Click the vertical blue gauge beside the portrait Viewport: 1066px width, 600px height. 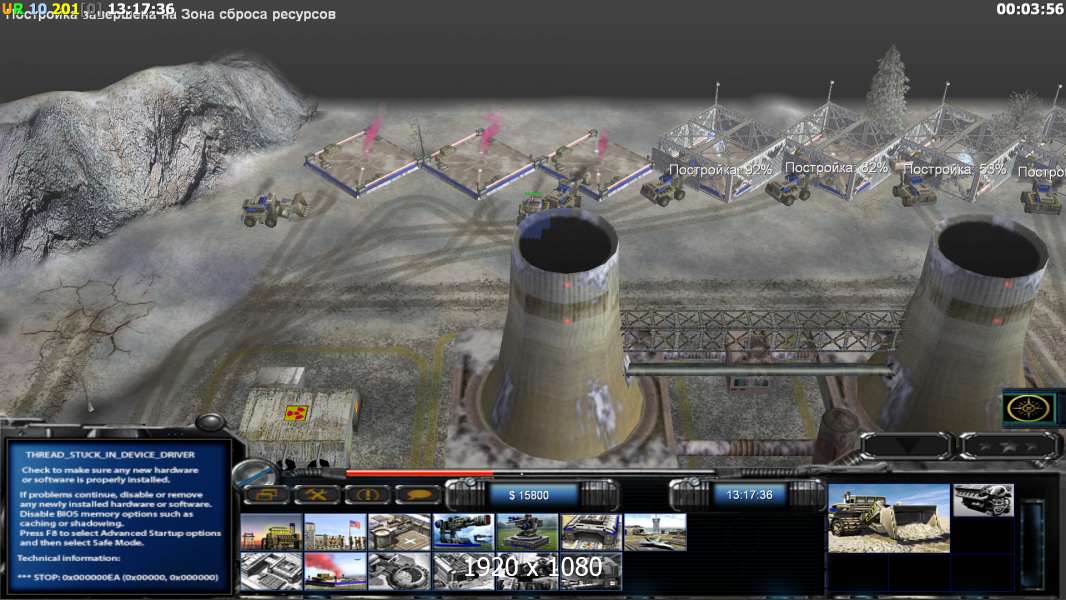pyautogui.click(x=1033, y=544)
